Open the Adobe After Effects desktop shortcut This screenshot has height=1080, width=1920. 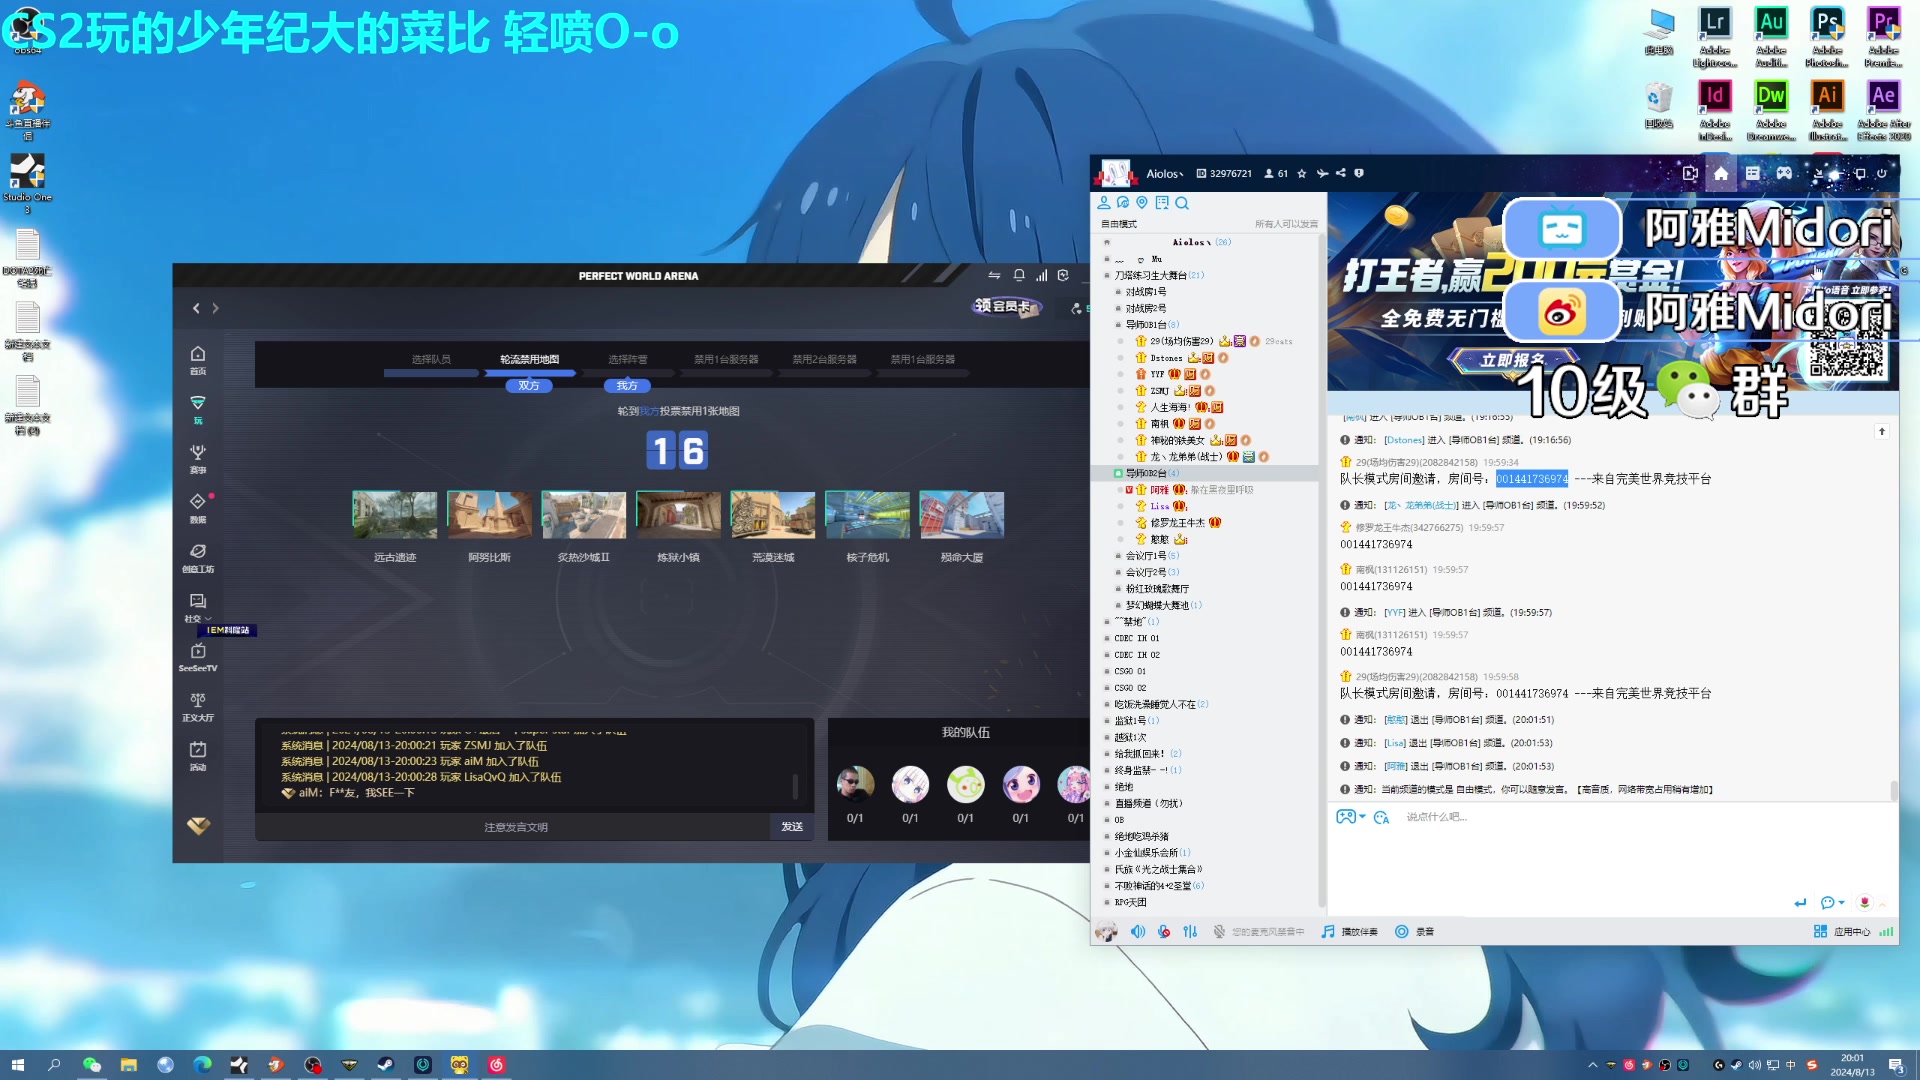tap(1884, 111)
